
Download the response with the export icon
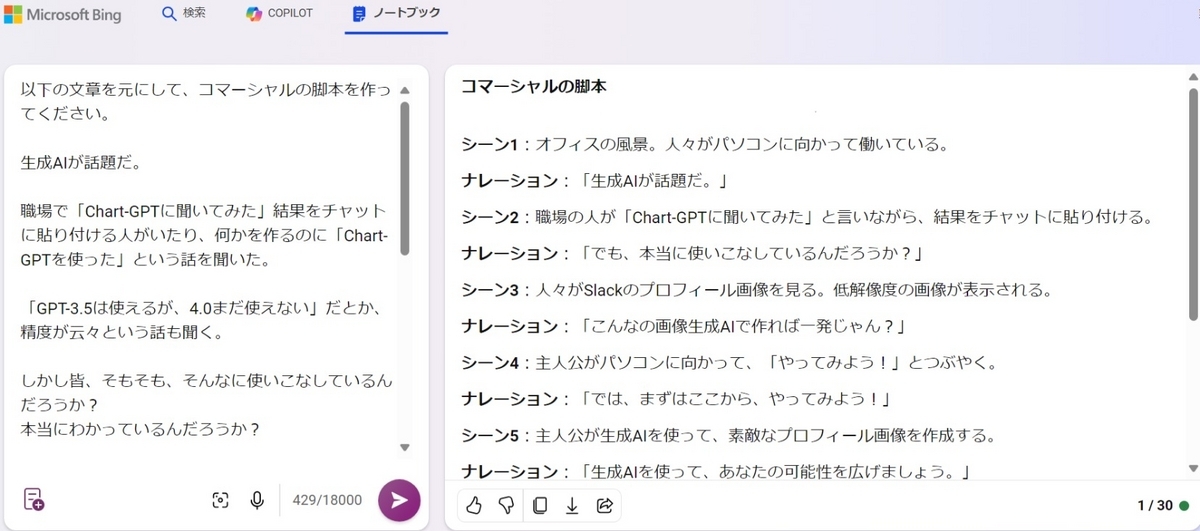[x=572, y=506]
